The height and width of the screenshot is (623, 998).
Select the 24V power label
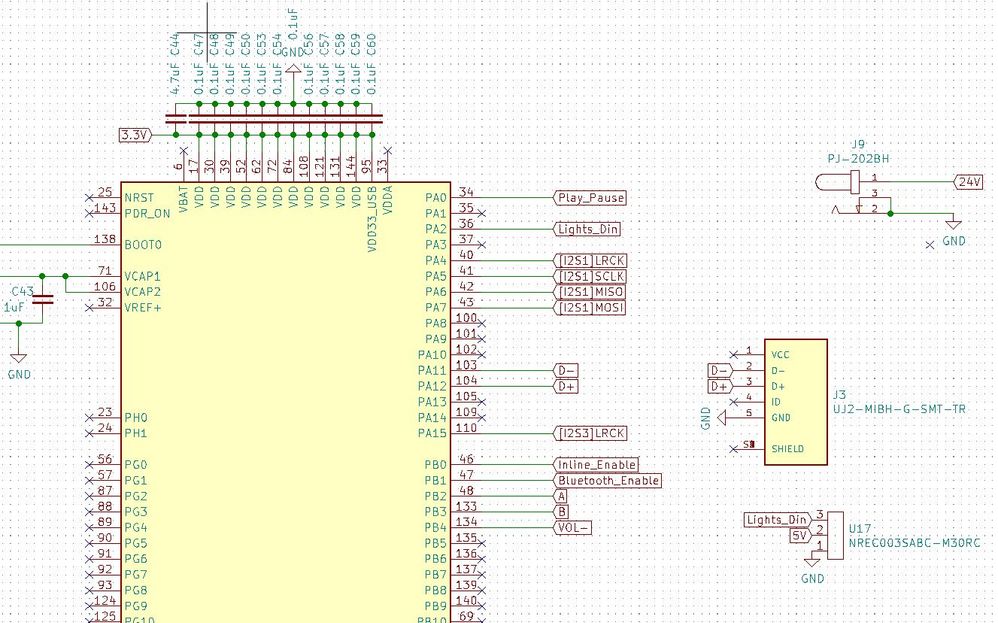point(968,182)
